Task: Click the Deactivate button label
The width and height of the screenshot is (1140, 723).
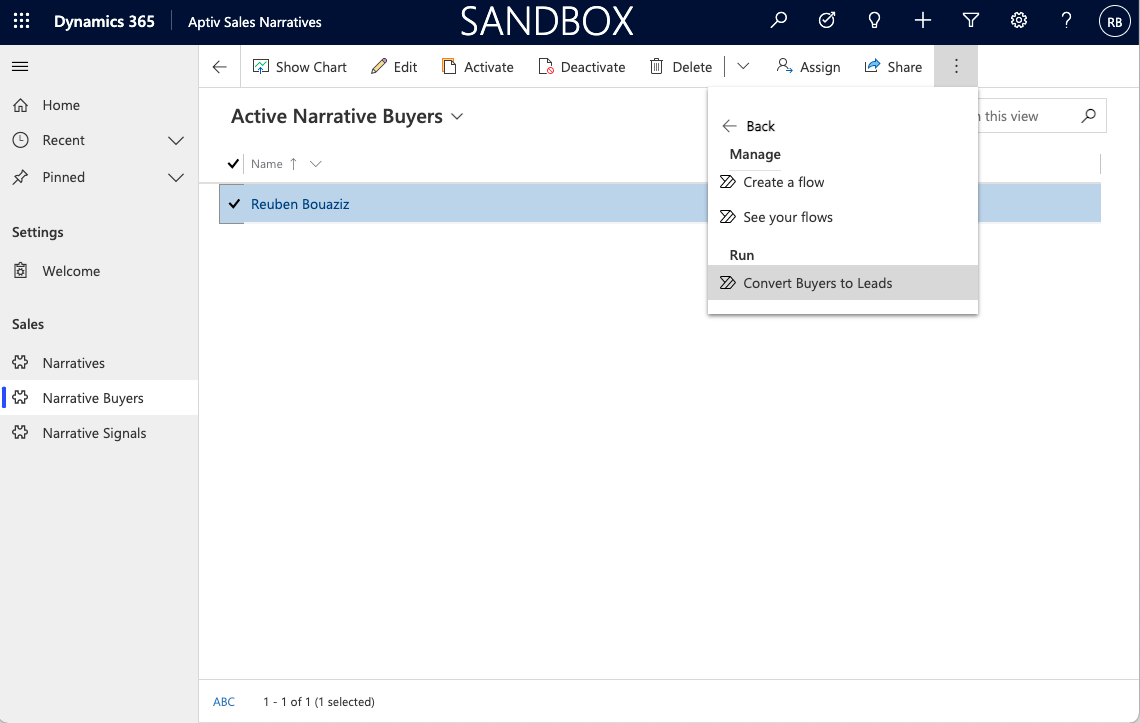Action: (x=593, y=67)
